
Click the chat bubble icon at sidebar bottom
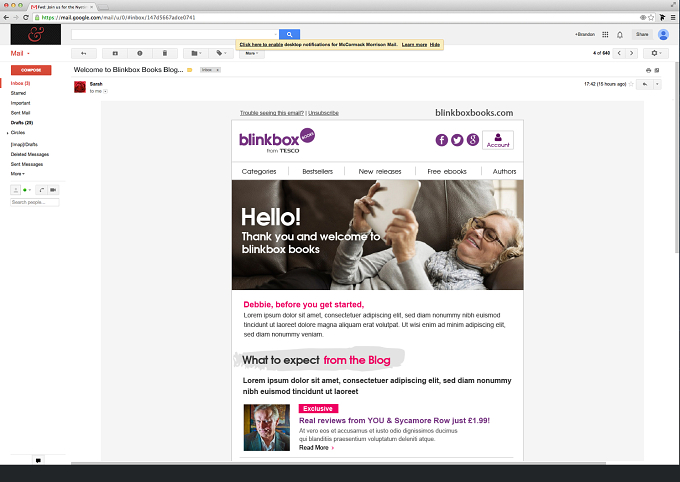(x=38, y=460)
